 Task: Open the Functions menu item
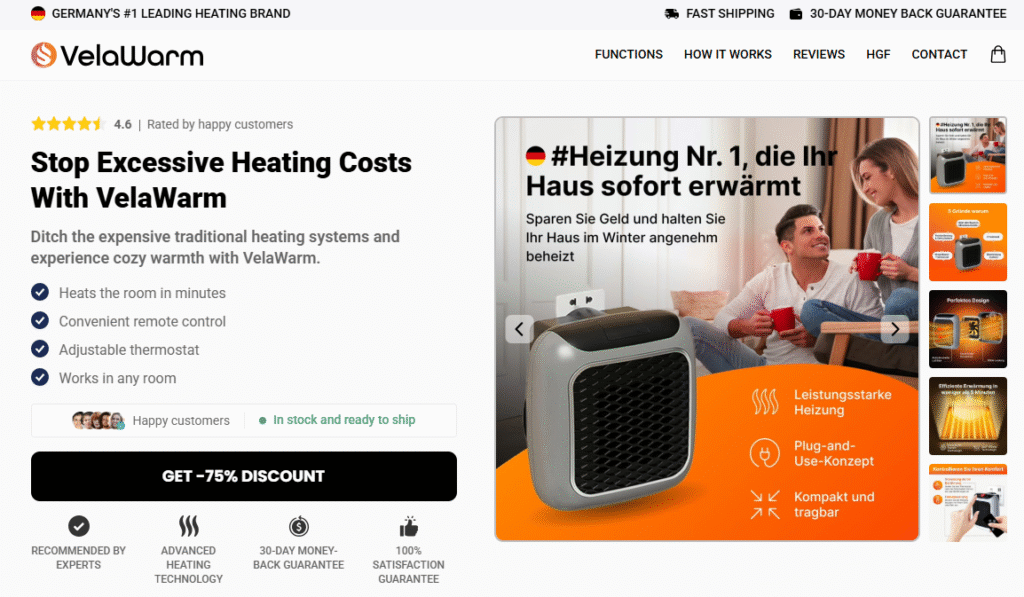pos(628,54)
